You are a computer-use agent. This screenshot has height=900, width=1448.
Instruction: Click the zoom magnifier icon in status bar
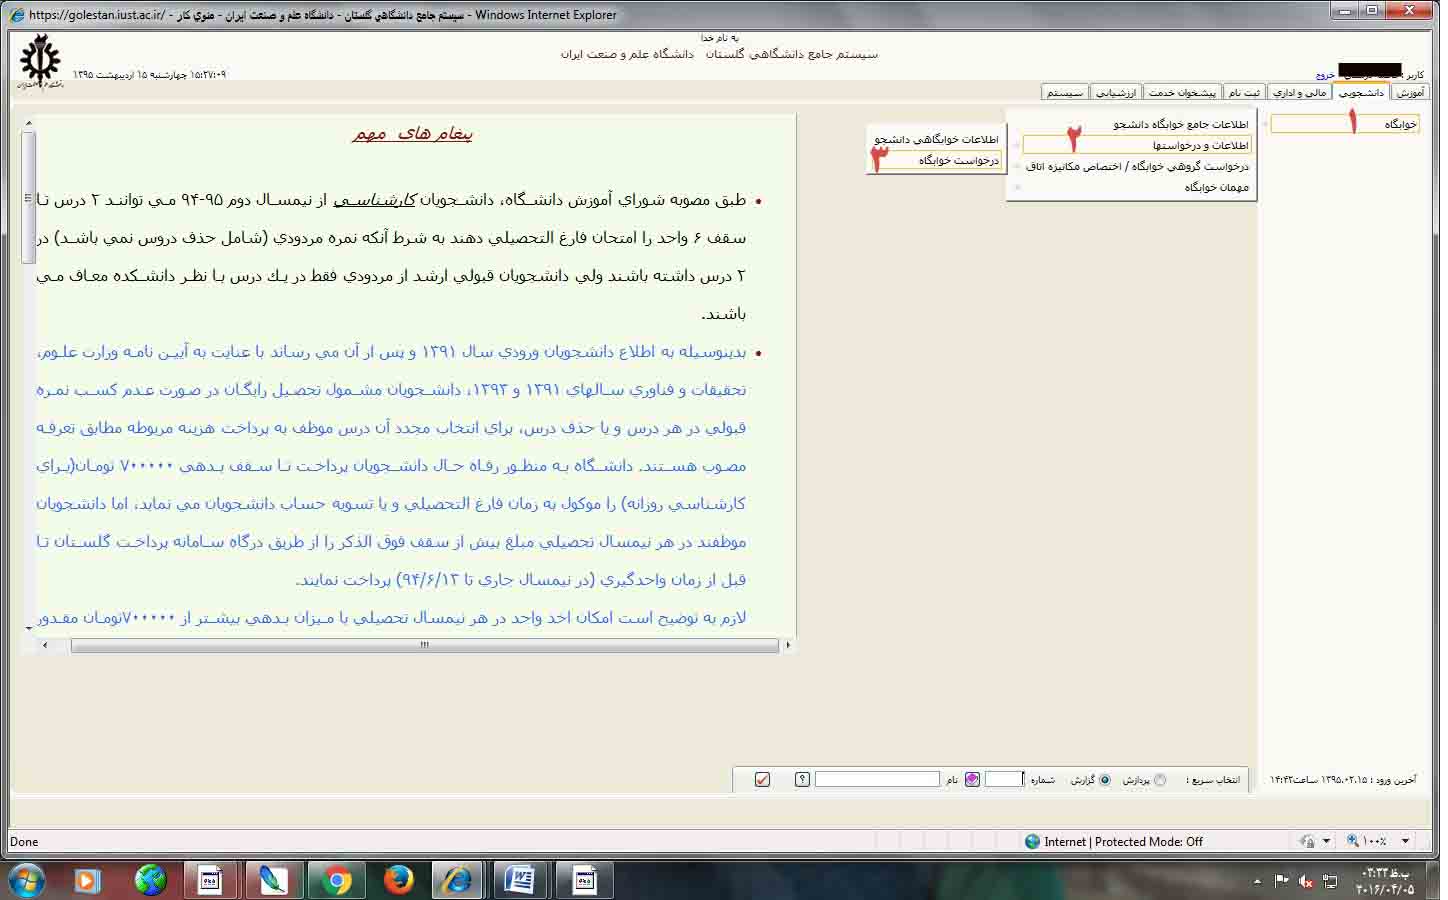point(1353,841)
